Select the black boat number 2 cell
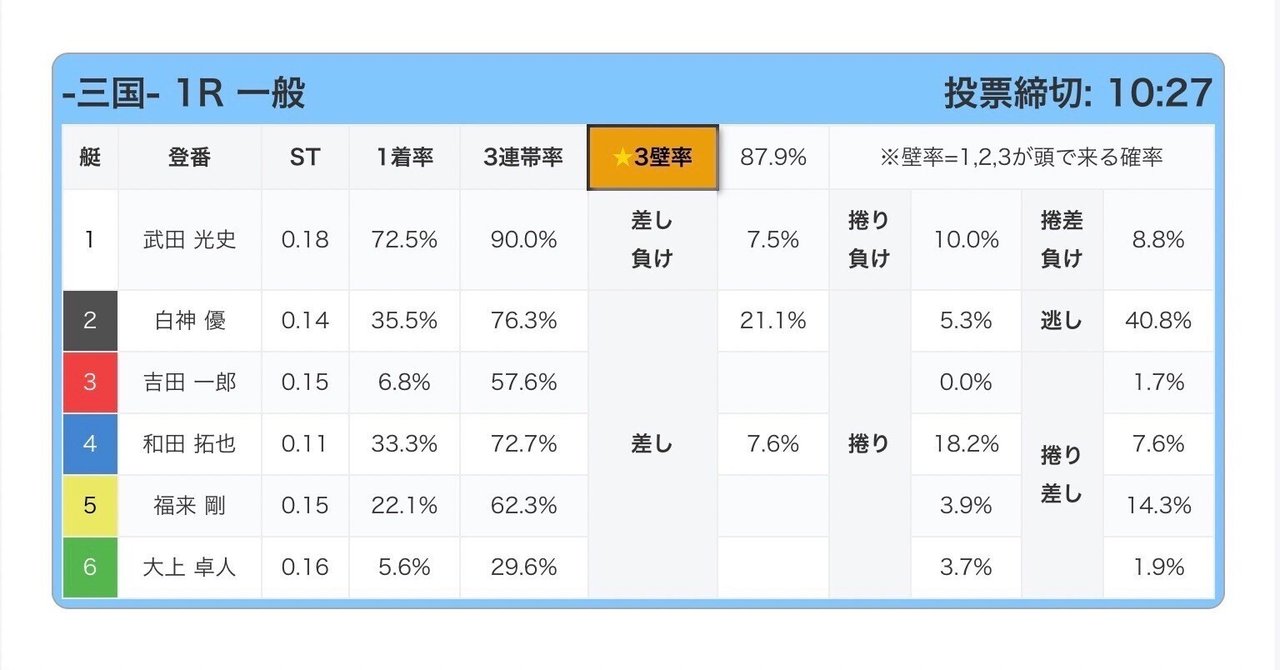This screenshot has height=670, width=1280. [x=90, y=321]
